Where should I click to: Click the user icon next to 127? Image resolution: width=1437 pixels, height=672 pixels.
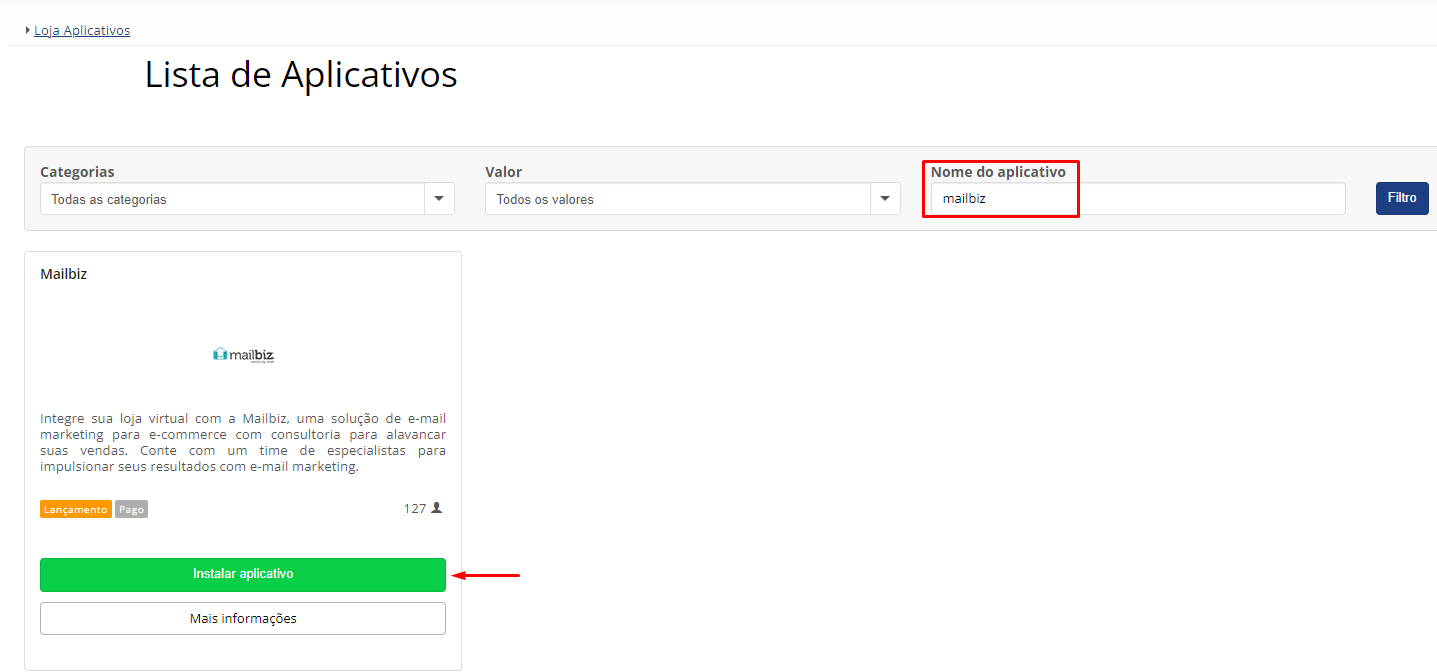click(x=436, y=508)
